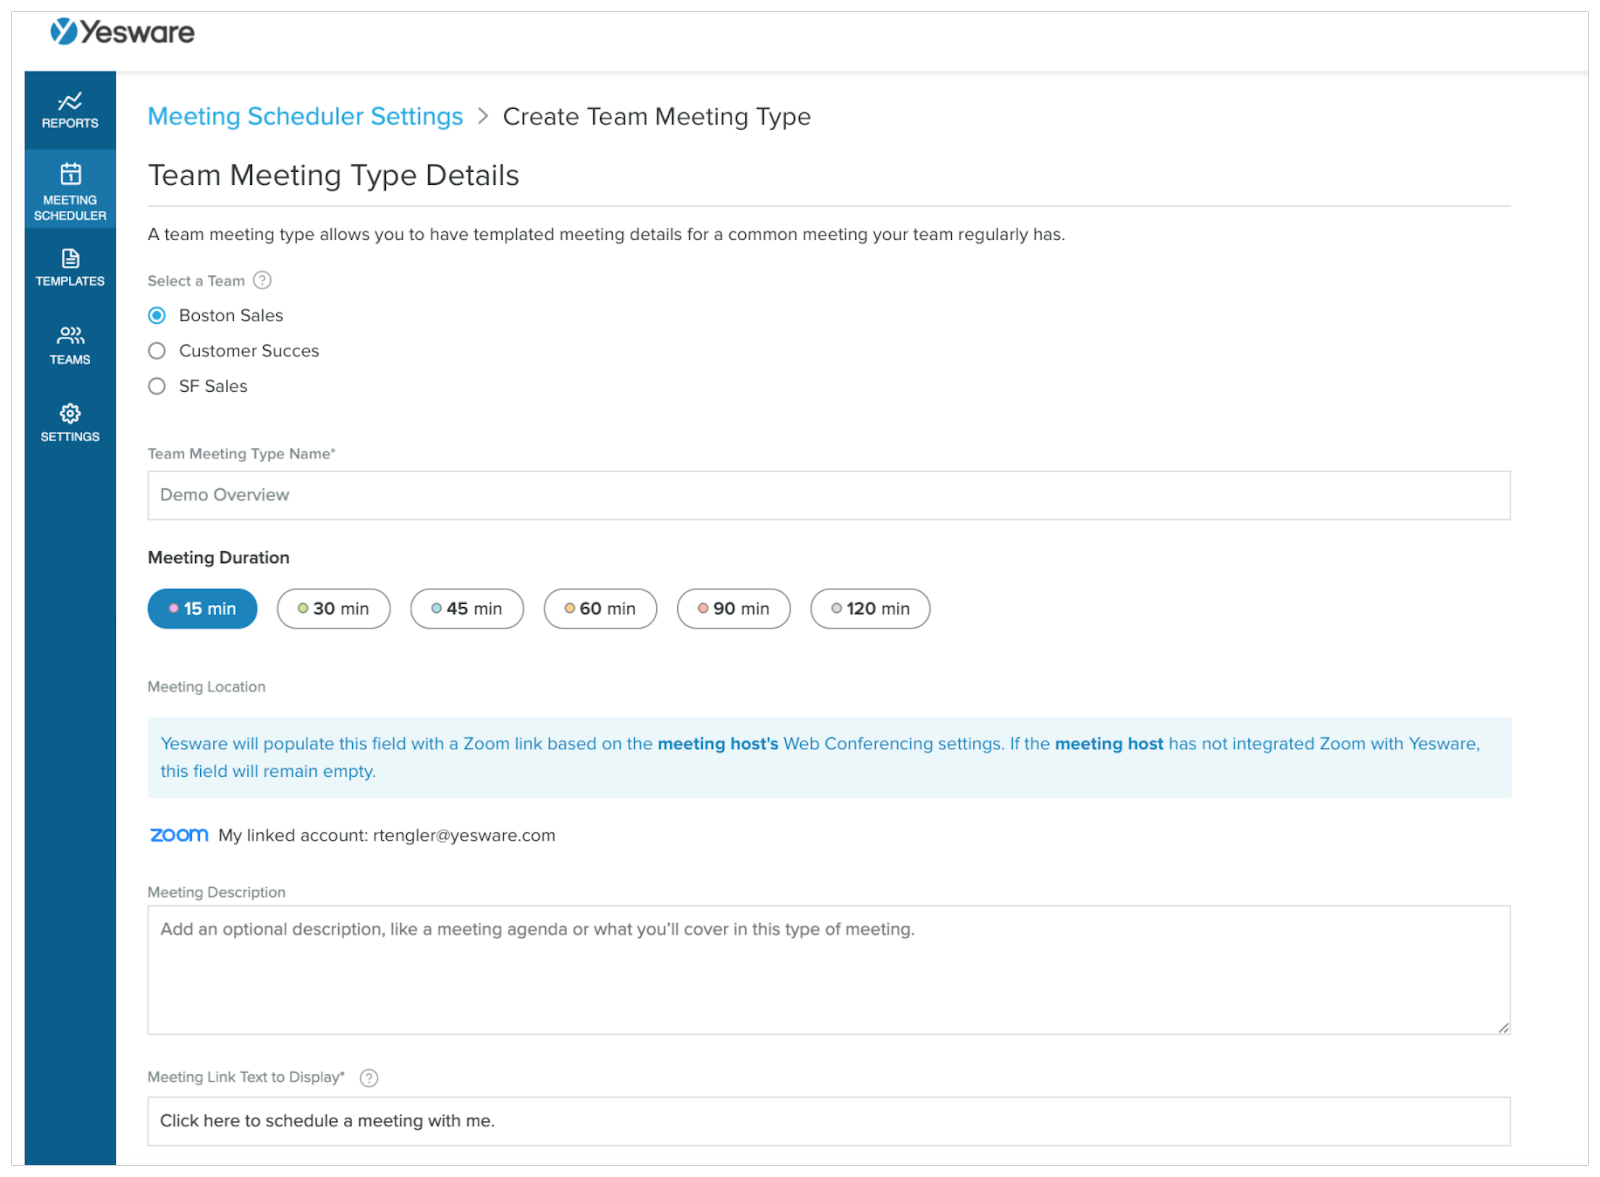This screenshot has width=1600, height=1177.
Task: Open Reports from the sidebar
Action: click(70, 110)
